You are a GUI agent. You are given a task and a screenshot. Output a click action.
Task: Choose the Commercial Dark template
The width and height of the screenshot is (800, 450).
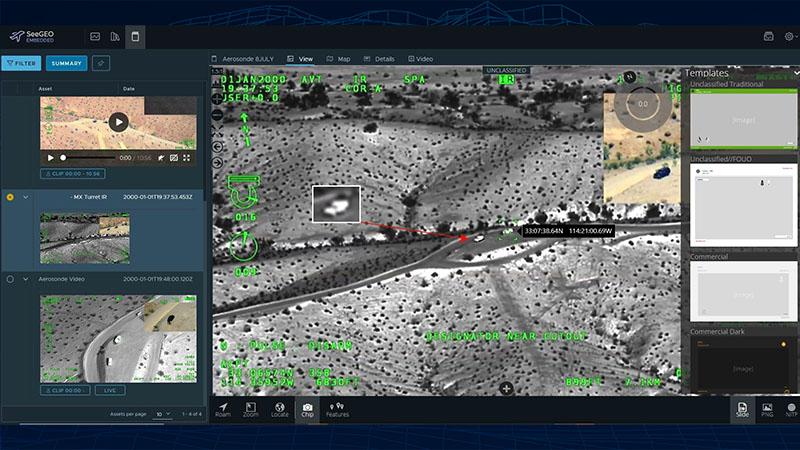click(743, 364)
